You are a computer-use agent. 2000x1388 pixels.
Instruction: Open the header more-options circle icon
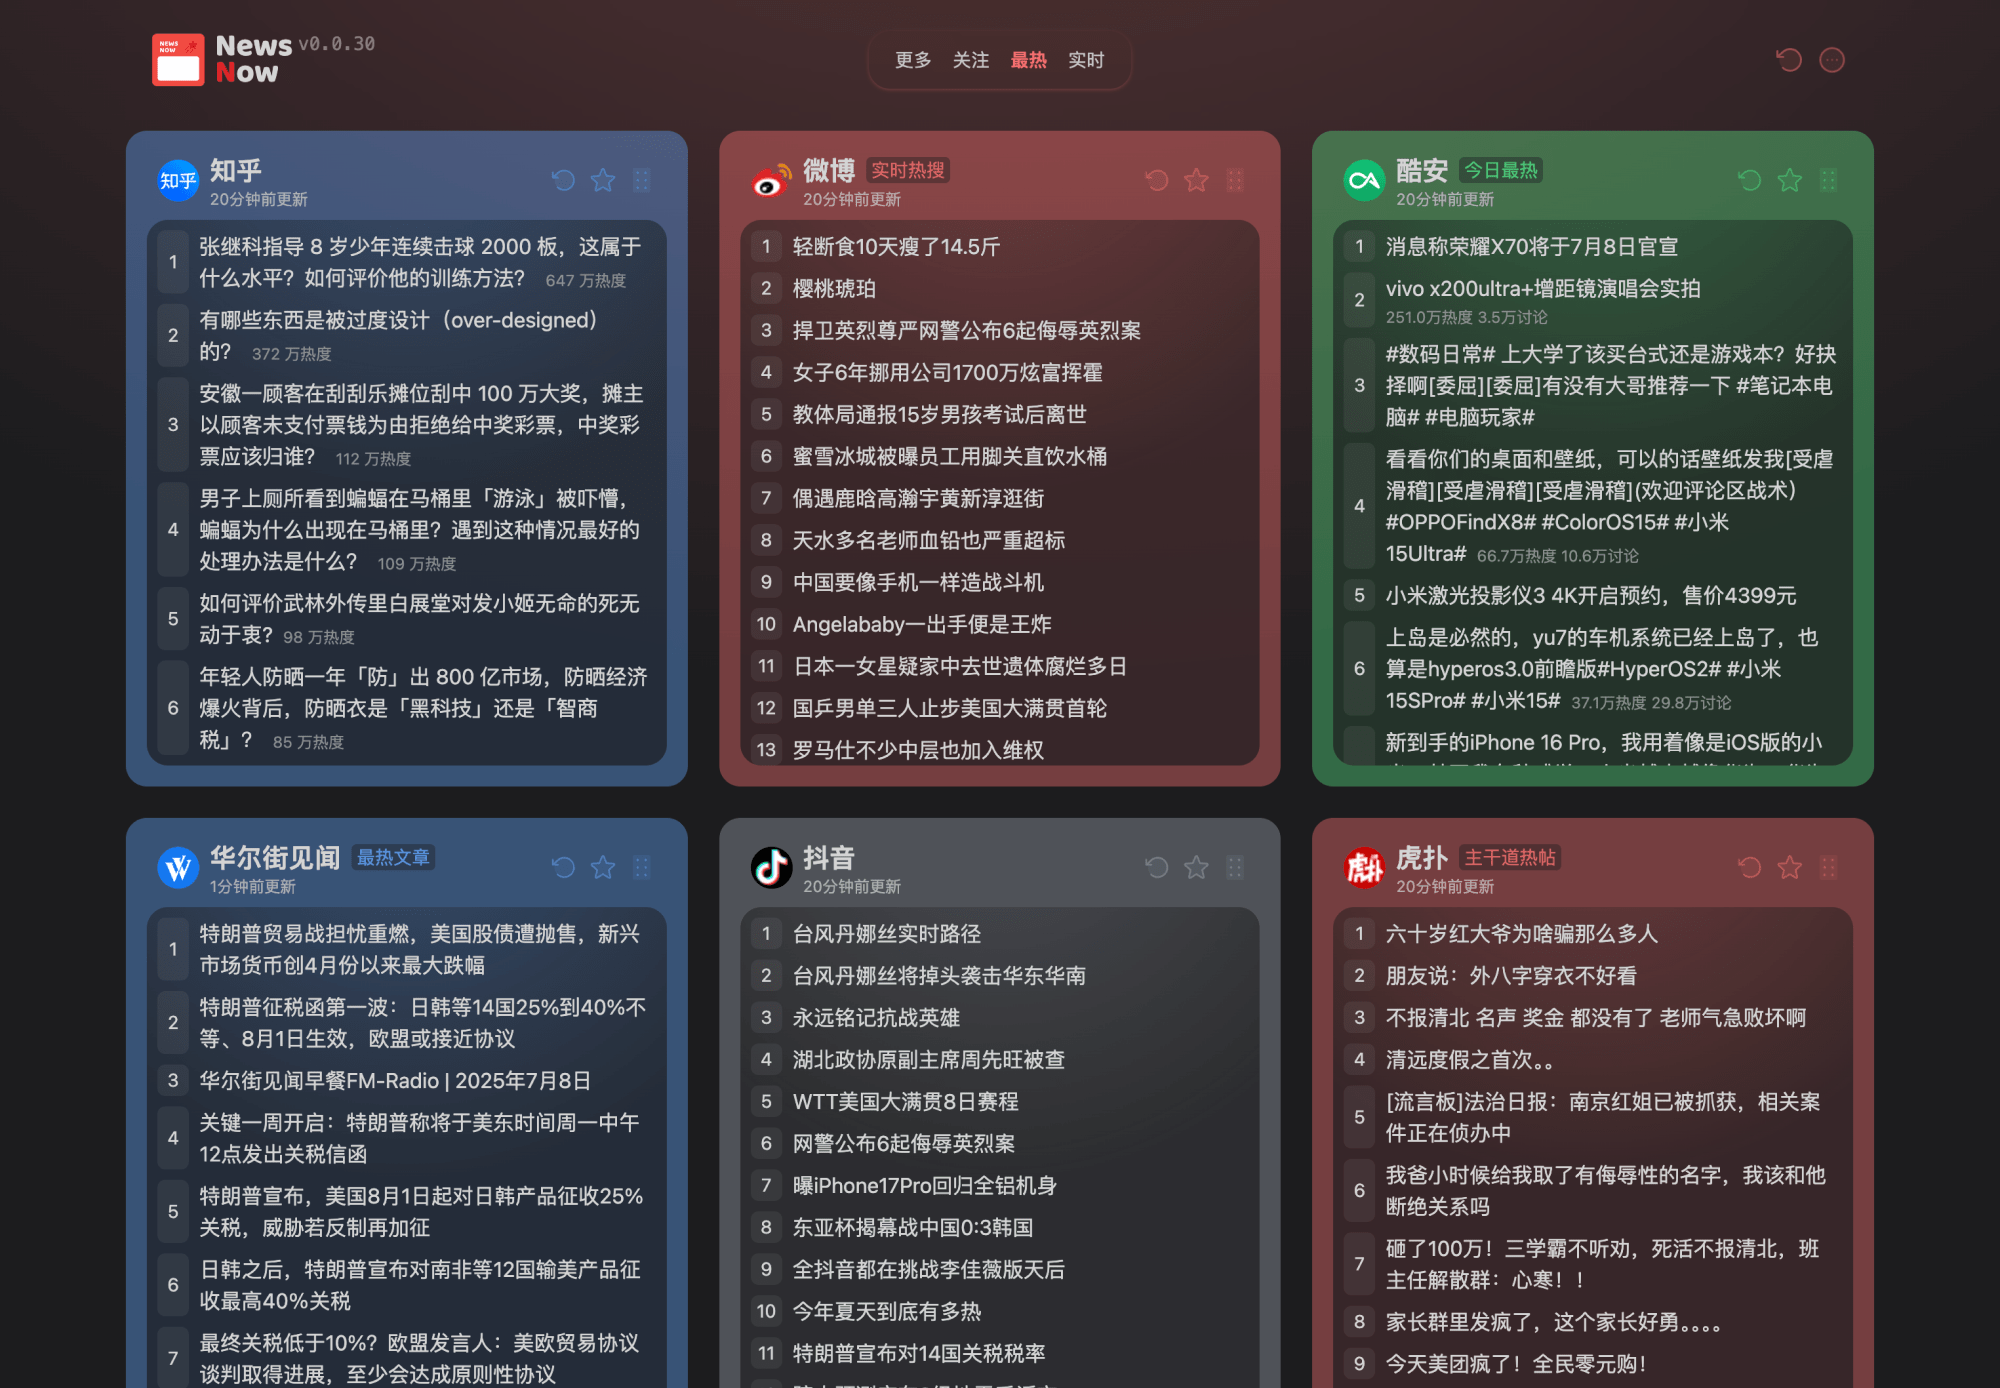tap(1832, 60)
